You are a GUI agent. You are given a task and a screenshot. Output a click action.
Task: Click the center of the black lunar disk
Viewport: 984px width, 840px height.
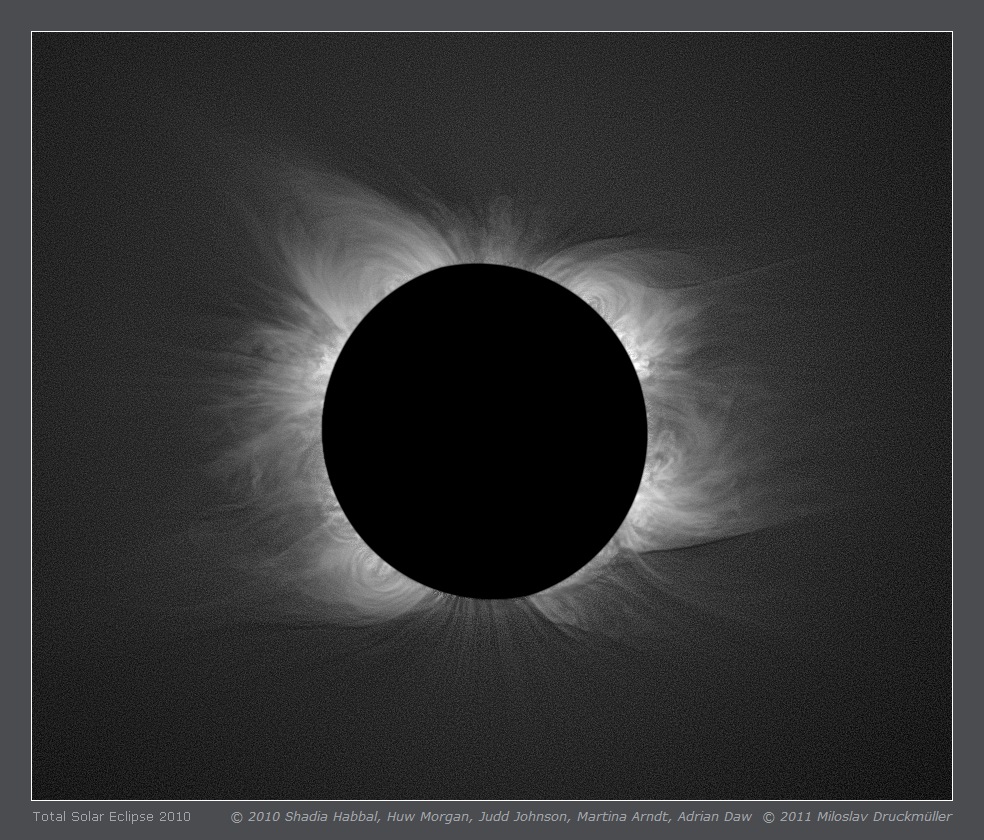(x=485, y=431)
